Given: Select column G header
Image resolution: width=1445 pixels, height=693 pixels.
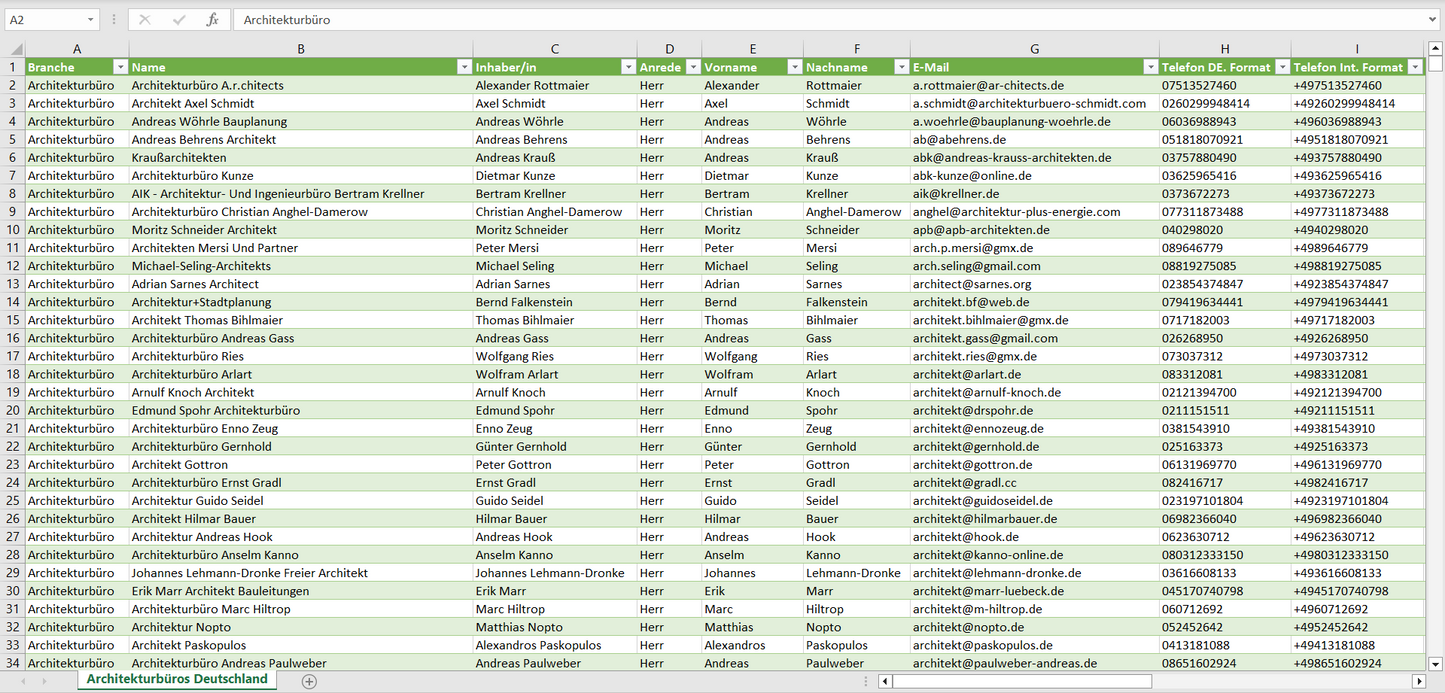Looking at the screenshot, I should pos(1034,49).
